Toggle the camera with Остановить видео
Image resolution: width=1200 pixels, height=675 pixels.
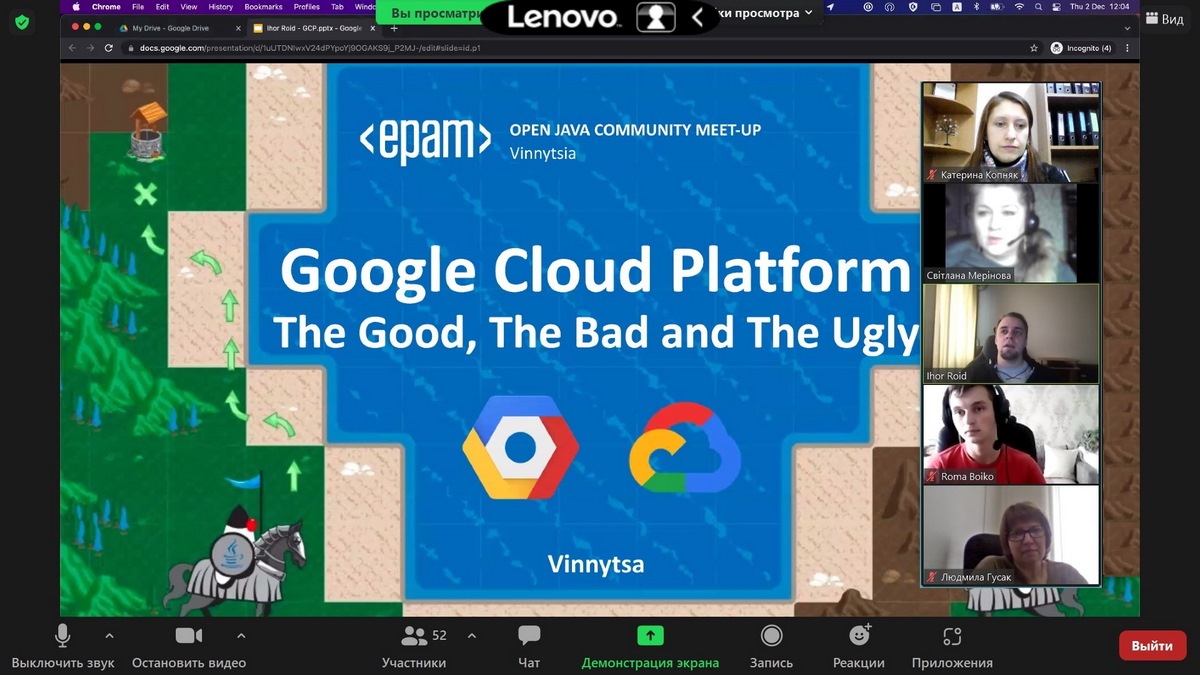tap(188, 636)
